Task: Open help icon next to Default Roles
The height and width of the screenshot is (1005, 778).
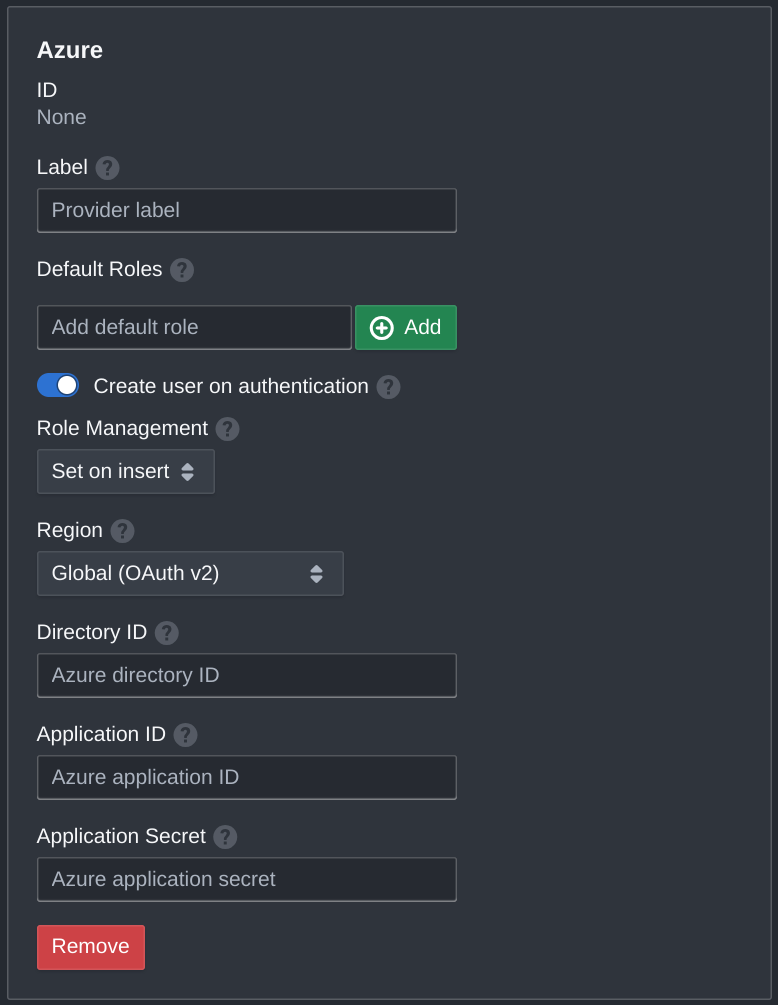Action: (x=182, y=270)
